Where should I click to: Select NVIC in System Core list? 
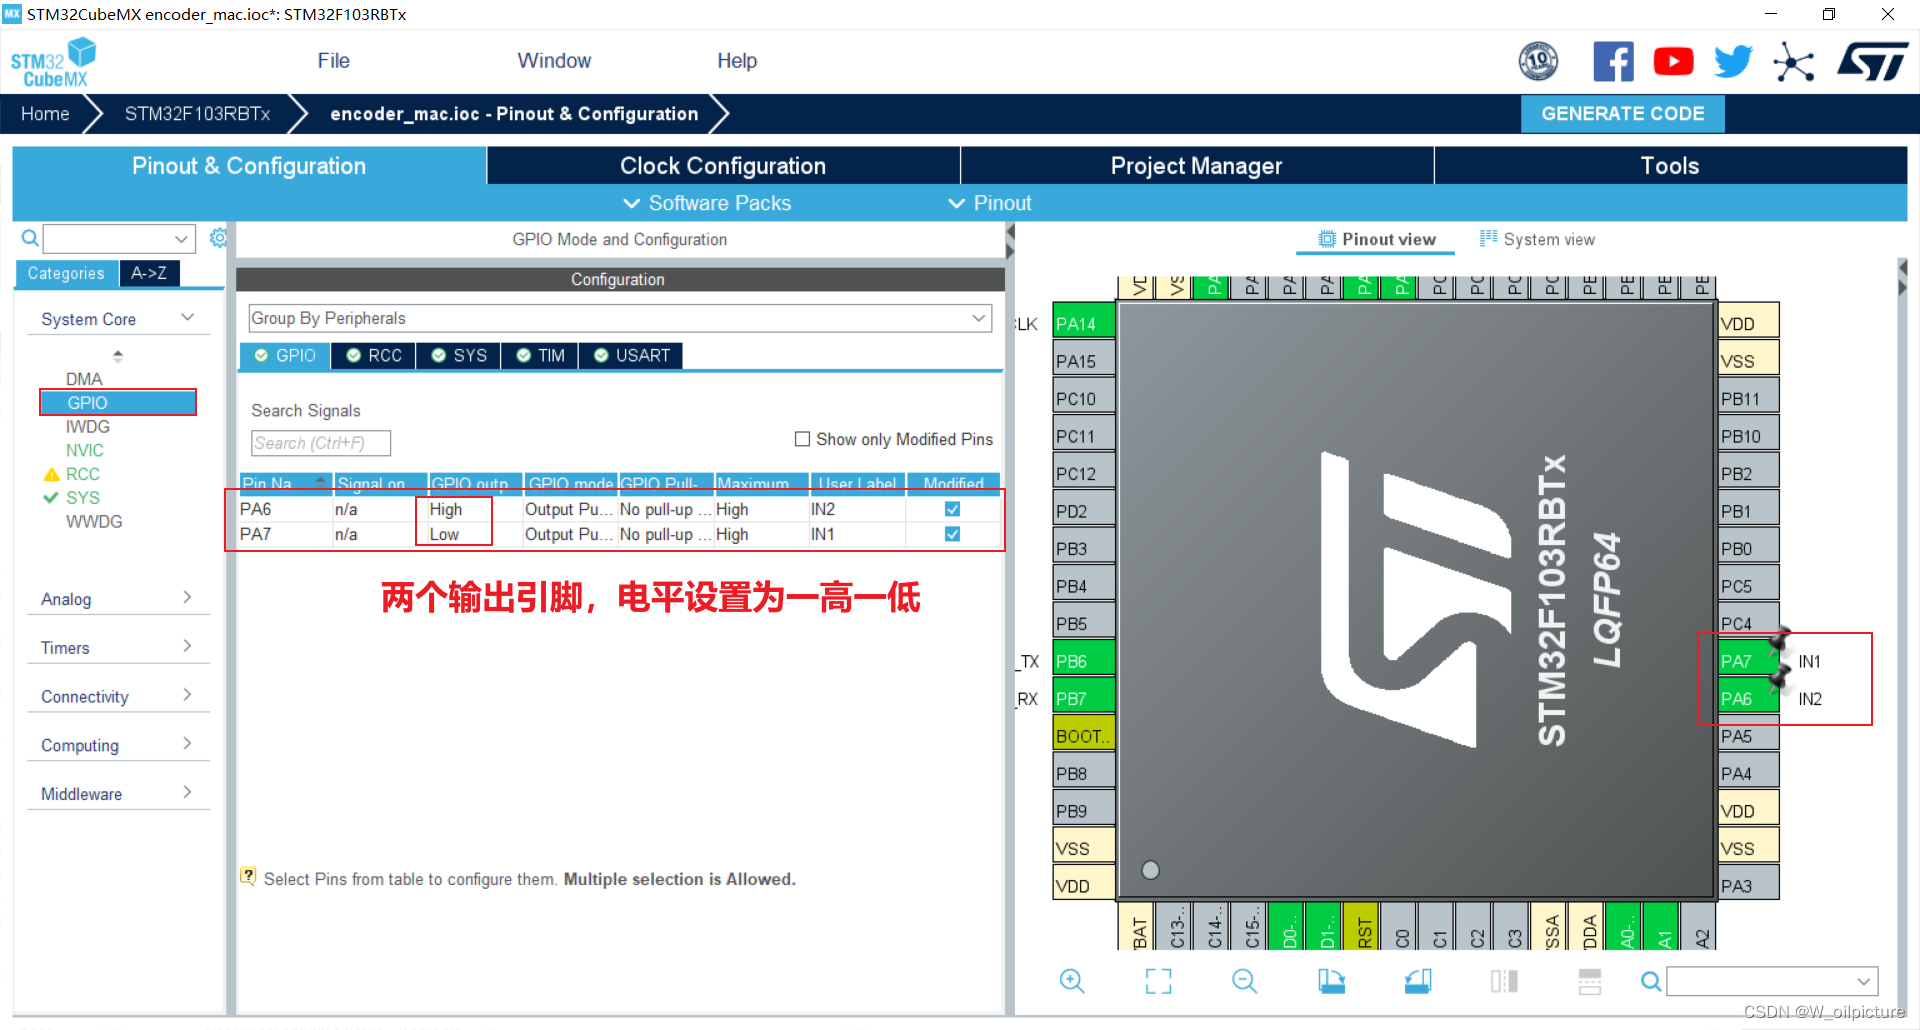[x=85, y=451]
